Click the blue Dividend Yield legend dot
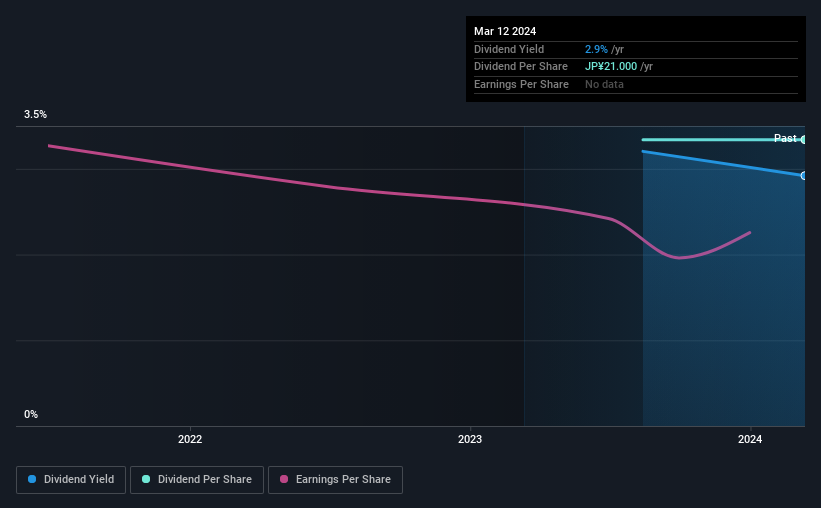 [33, 480]
